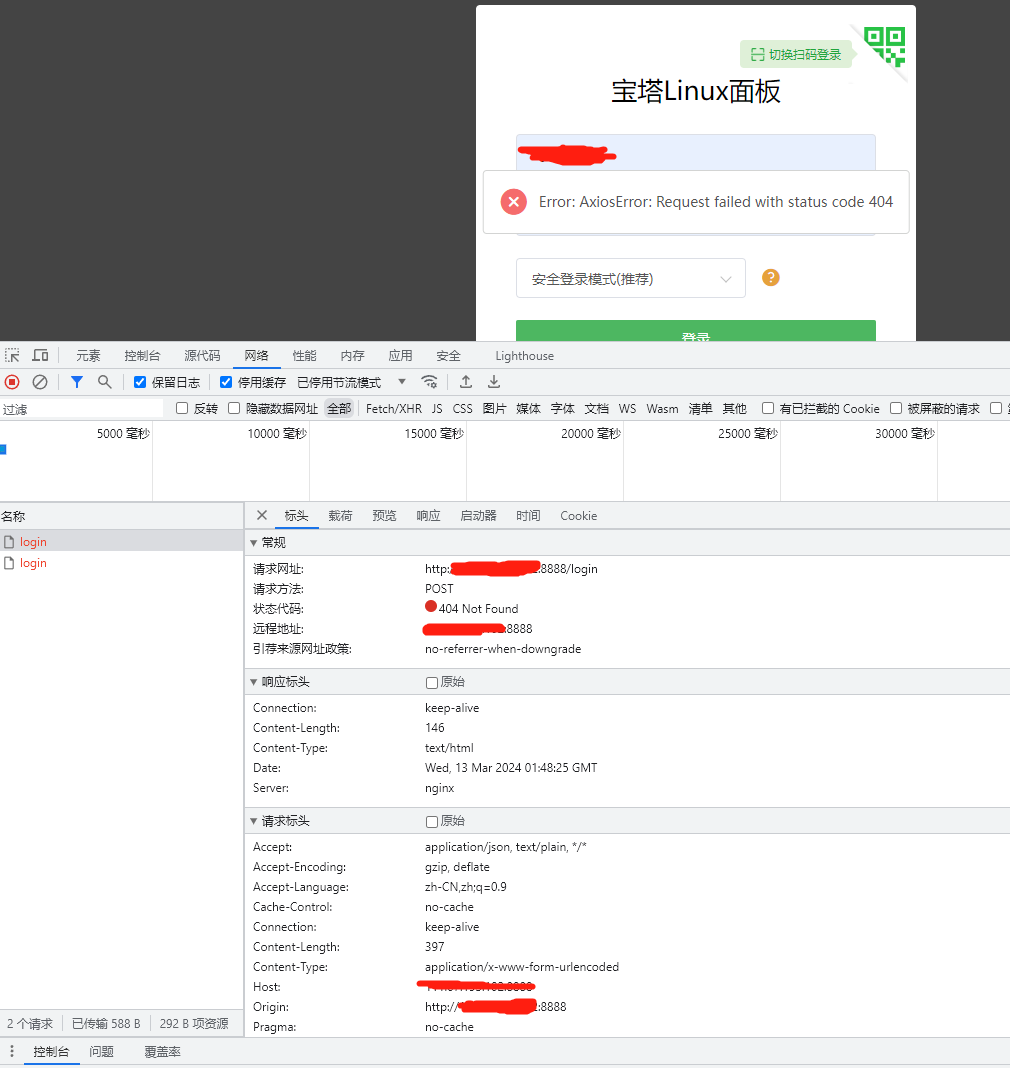Focus the 过滤 filter input

pyautogui.click(x=82, y=409)
